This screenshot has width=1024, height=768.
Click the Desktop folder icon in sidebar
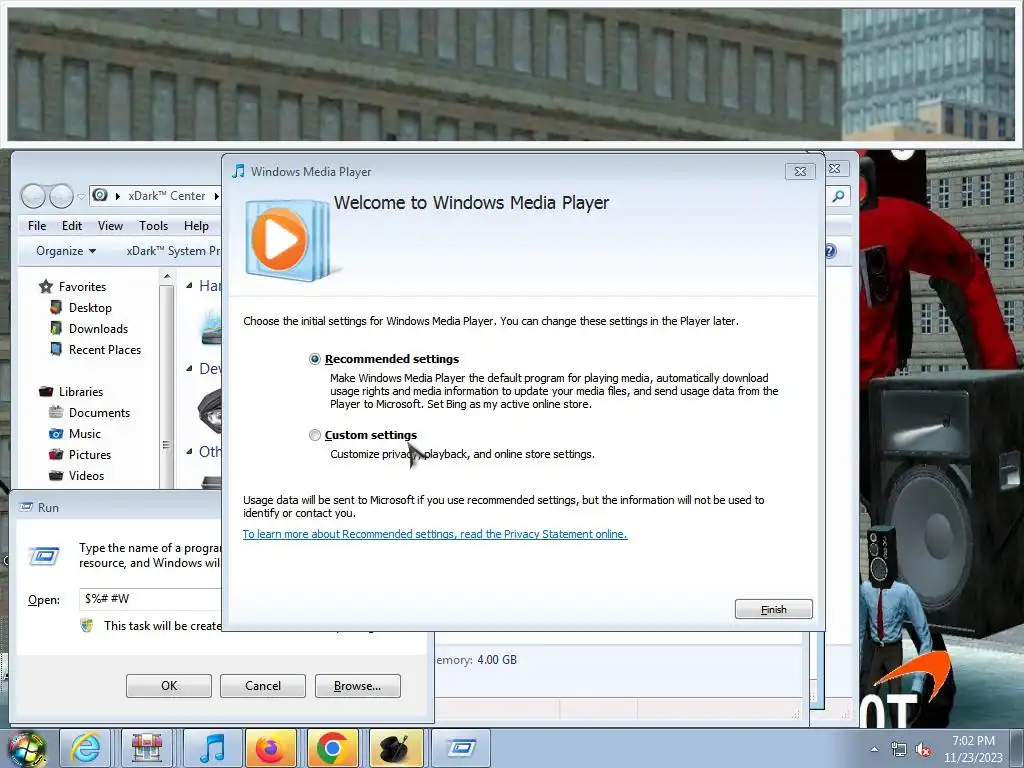(x=56, y=308)
